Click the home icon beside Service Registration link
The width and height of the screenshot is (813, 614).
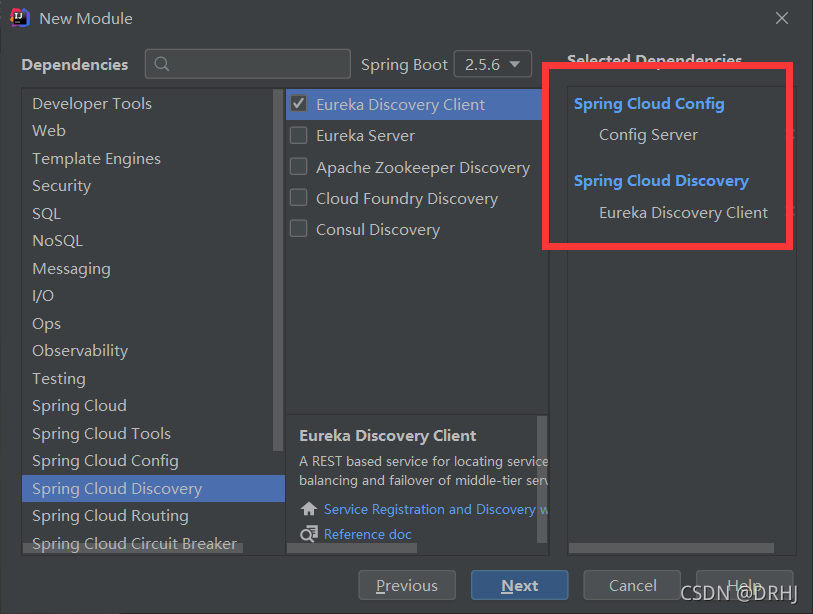click(x=309, y=509)
